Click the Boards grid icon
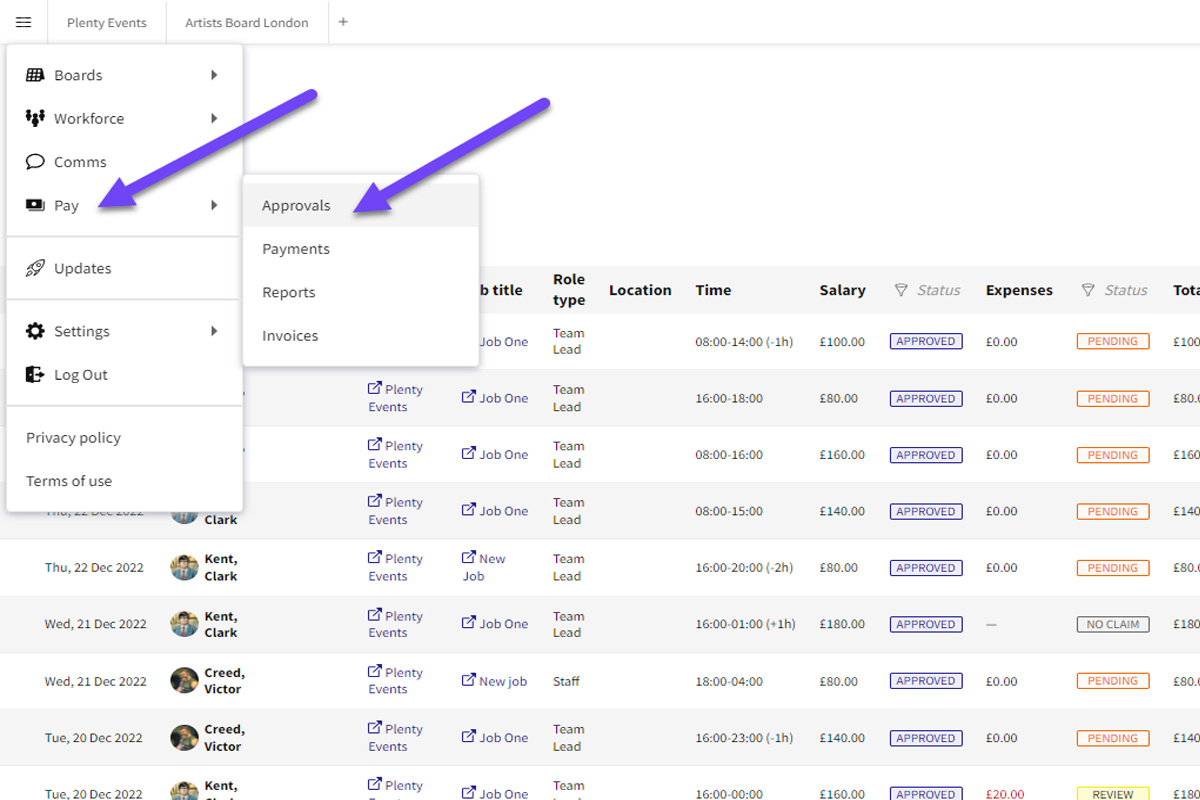 point(36,74)
